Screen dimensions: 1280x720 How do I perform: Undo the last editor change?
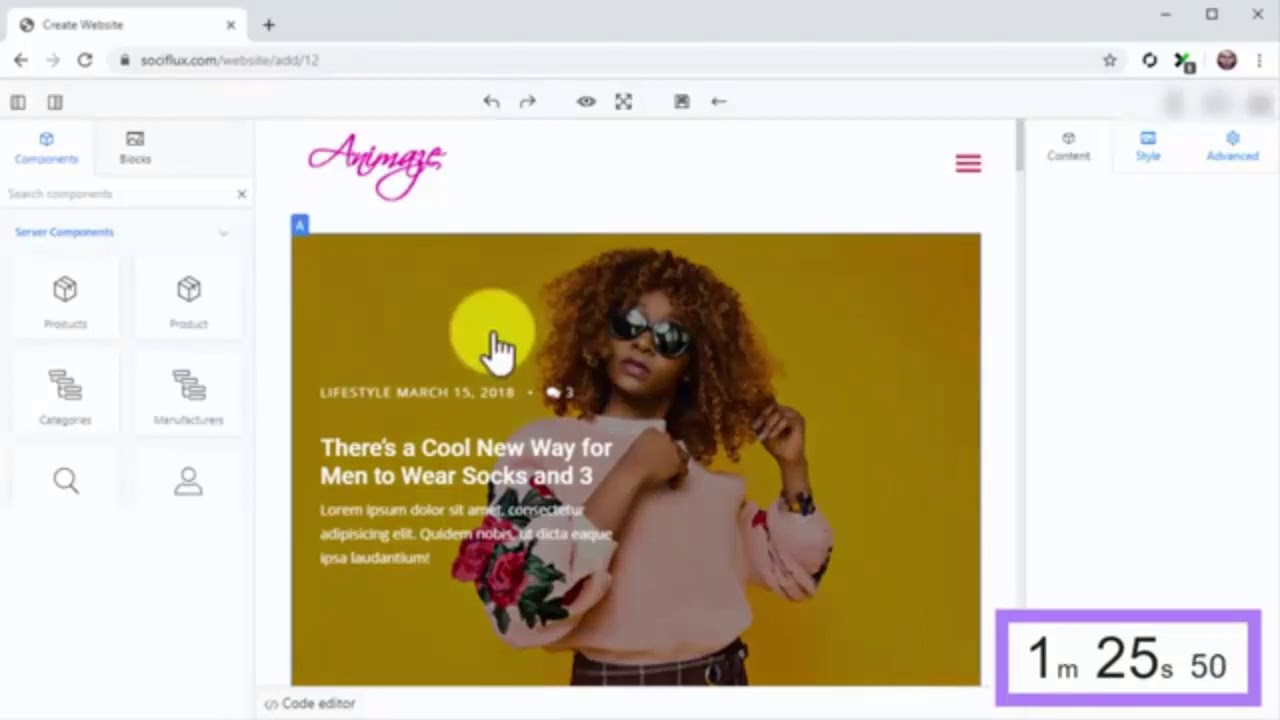(491, 101)
